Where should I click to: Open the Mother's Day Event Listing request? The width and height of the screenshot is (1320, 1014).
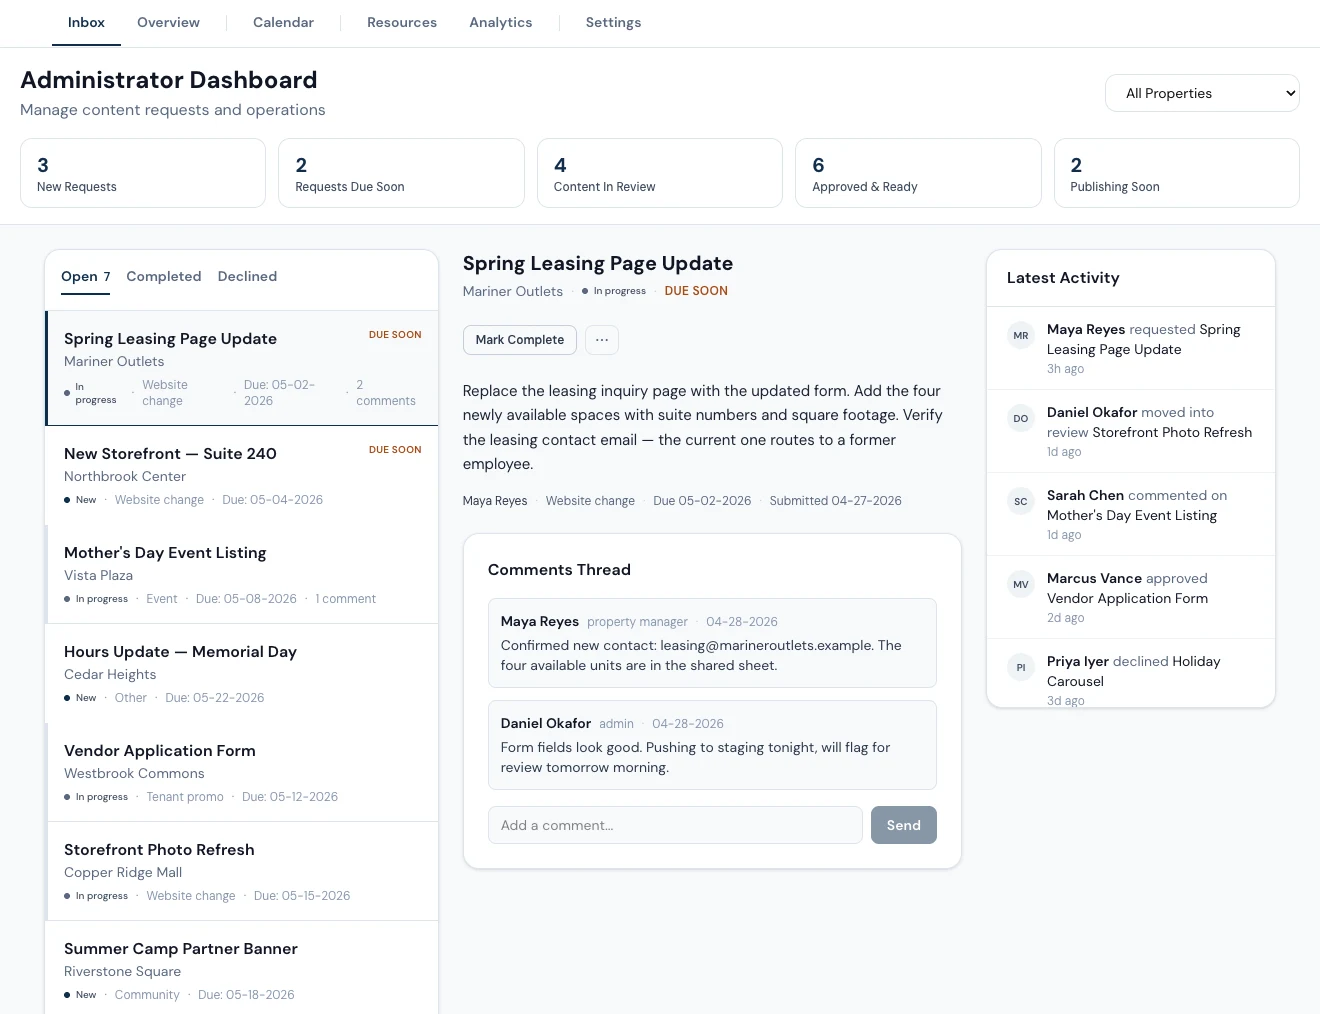[x=242, y=575]
